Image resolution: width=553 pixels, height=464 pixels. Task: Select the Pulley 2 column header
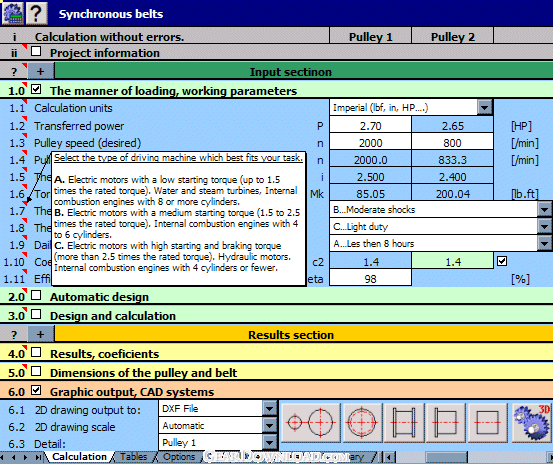452,36
